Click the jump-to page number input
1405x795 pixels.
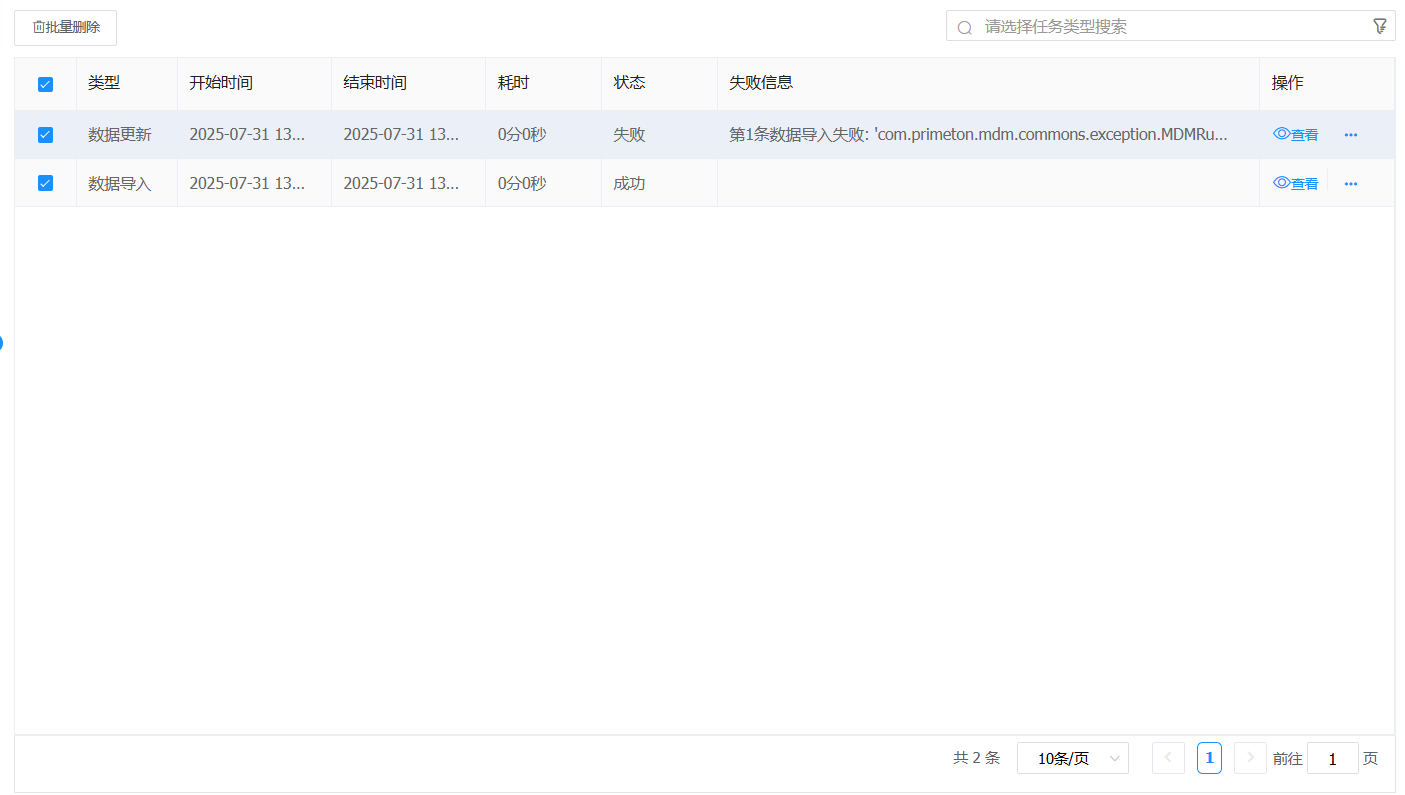(x=1332, y=759)
